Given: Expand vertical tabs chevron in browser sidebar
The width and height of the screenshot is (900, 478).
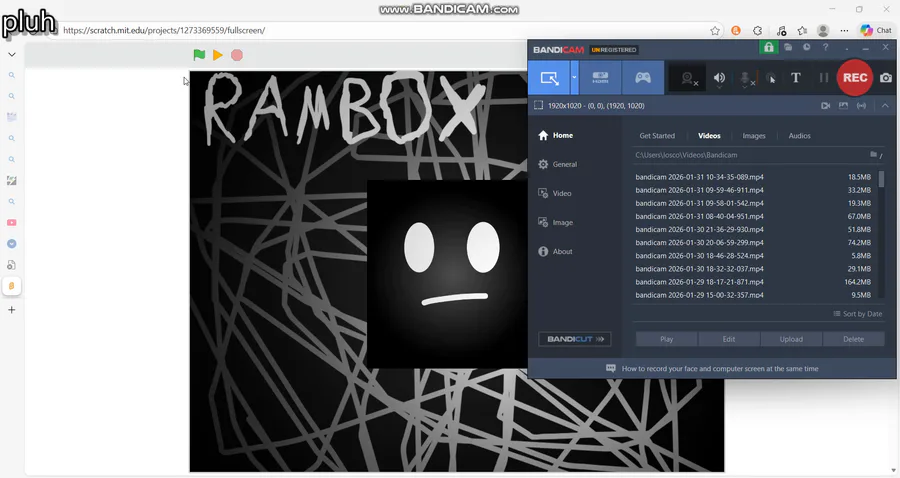Looking at the screenshot, I should 11,55.
